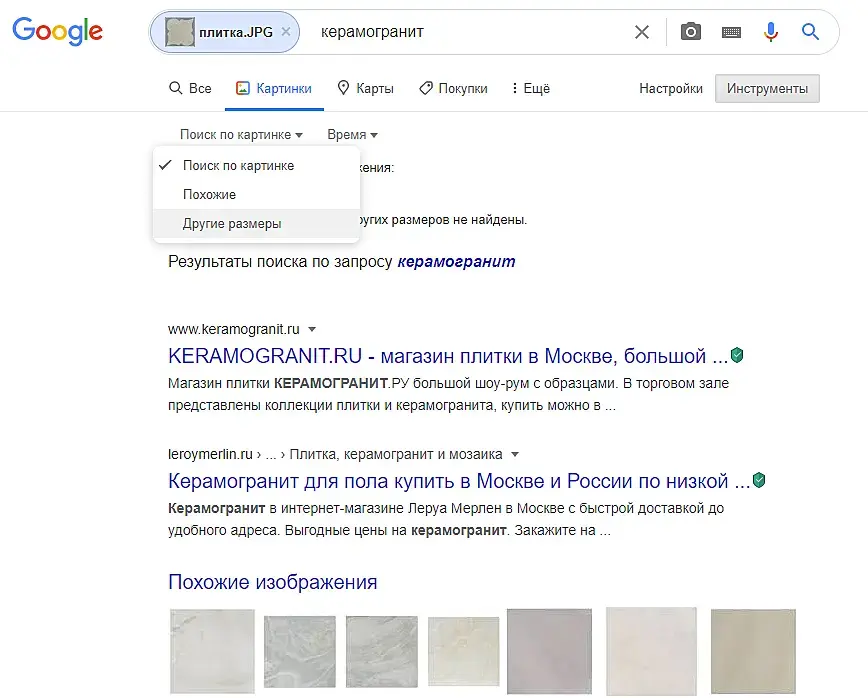868x698 pixels.
Task: Expand arrow next to www.keramogranit.ru
Action: click(x=312, y=329)
